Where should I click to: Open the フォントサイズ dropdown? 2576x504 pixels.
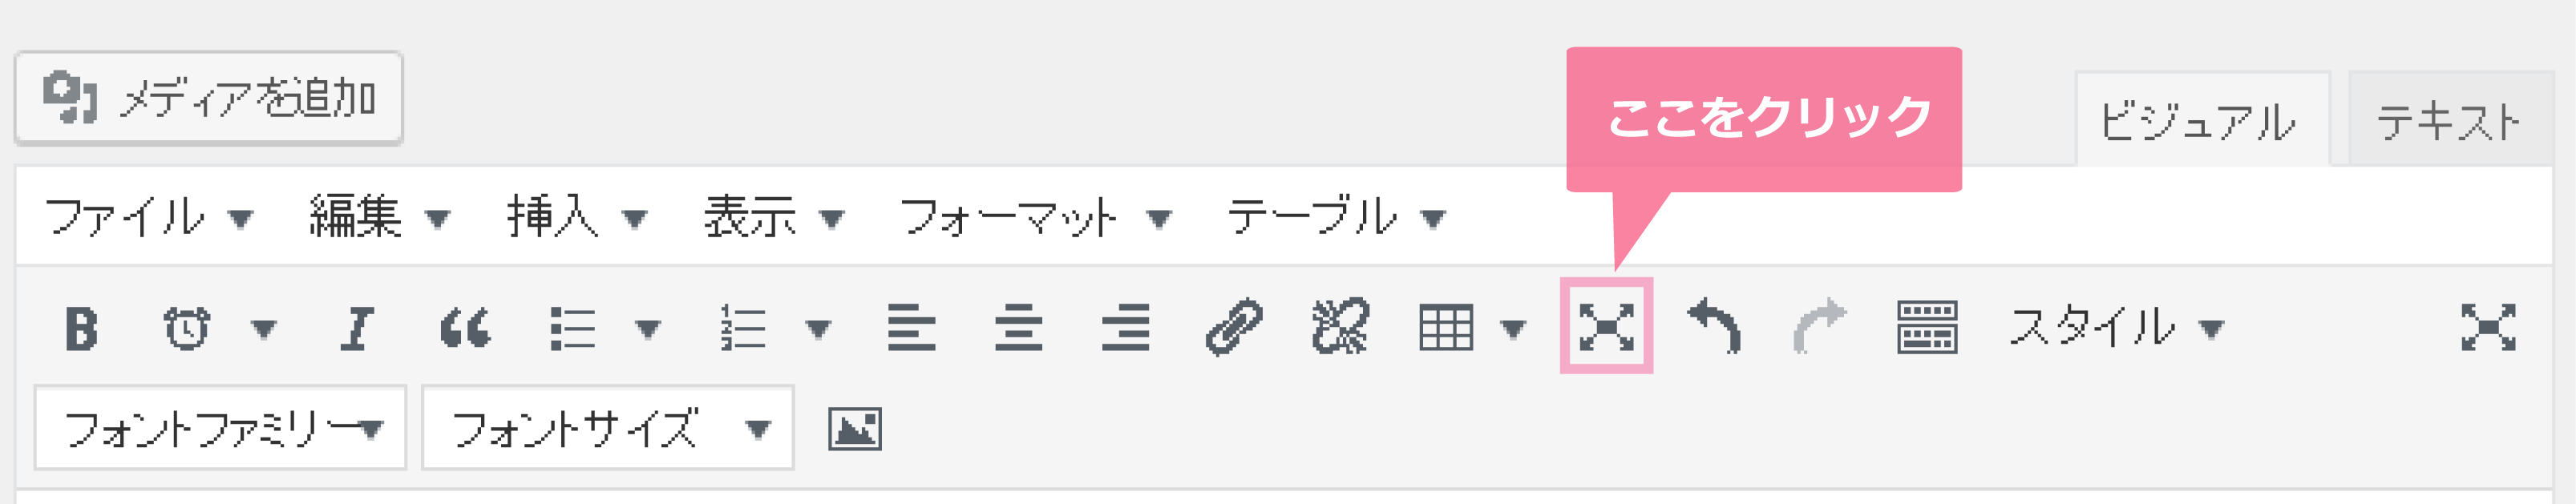[608, 428]
